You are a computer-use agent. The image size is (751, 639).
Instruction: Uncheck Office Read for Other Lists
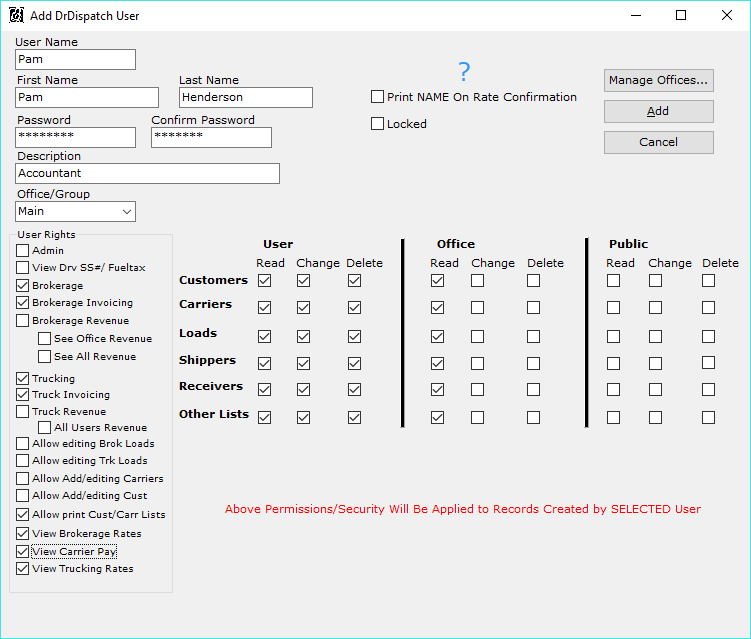tap(437, 418)
